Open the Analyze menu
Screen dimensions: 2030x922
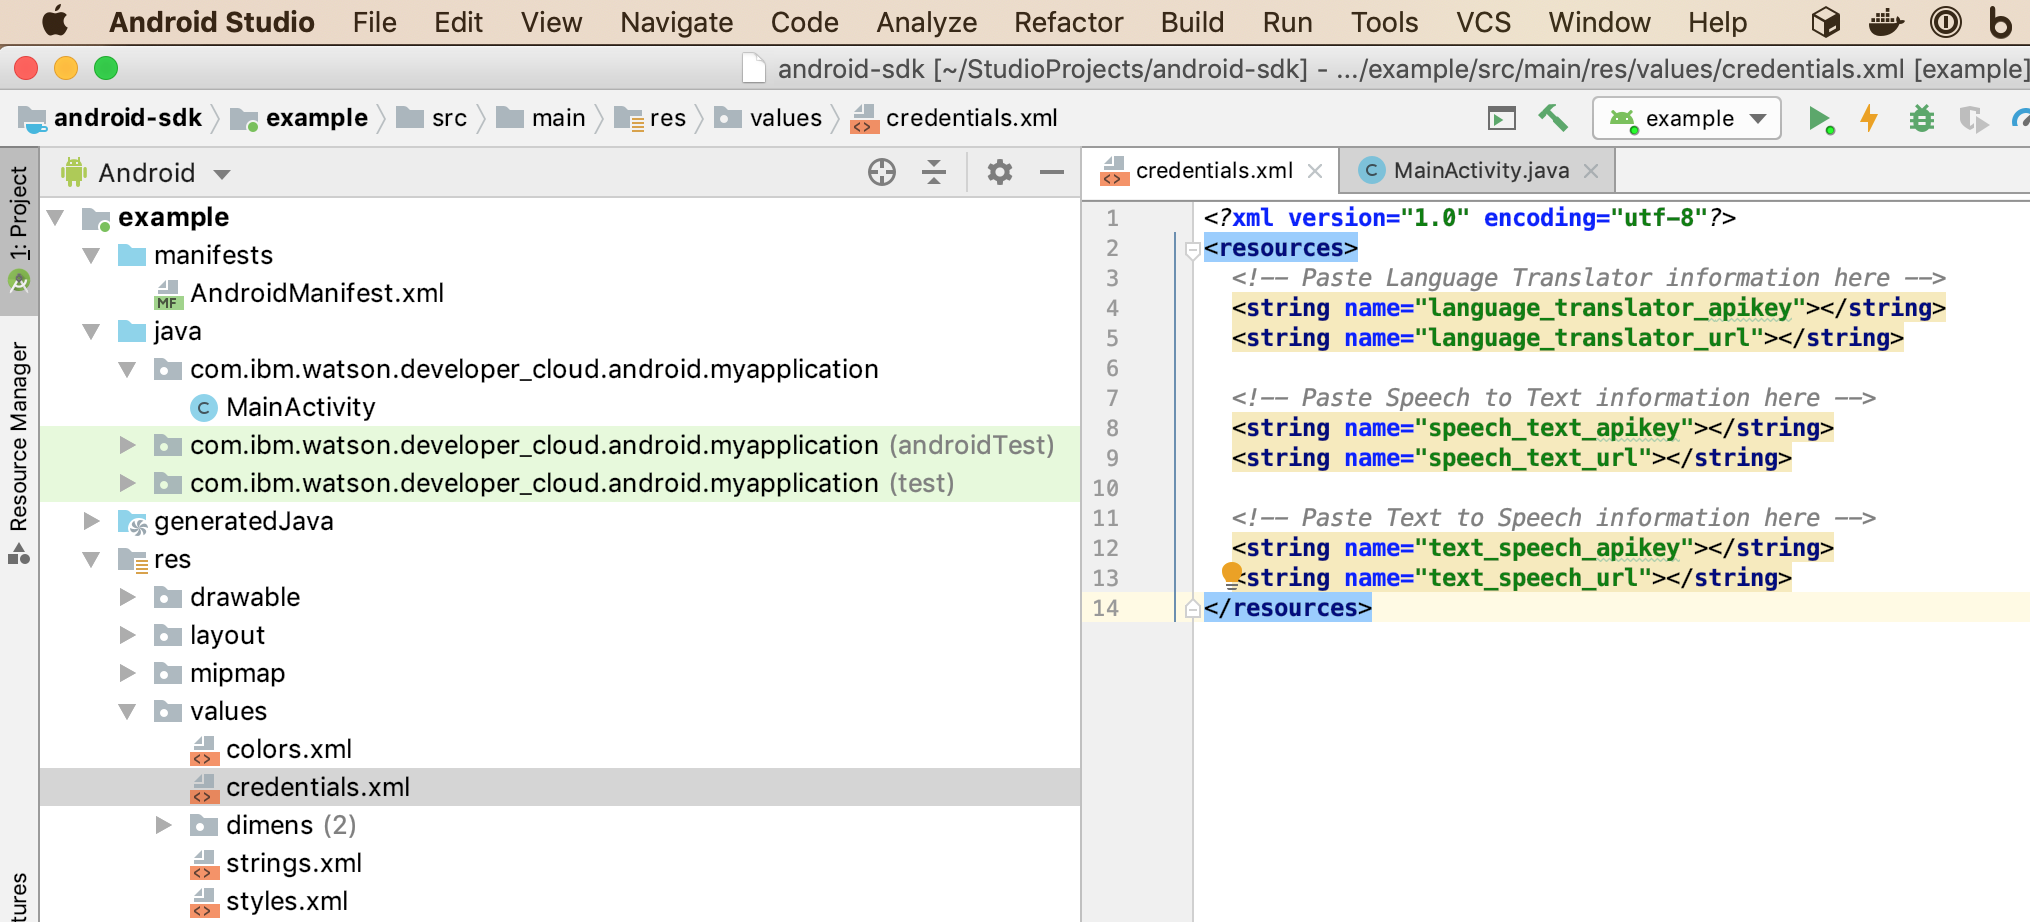pyautogui.click(x=926, y=22)
